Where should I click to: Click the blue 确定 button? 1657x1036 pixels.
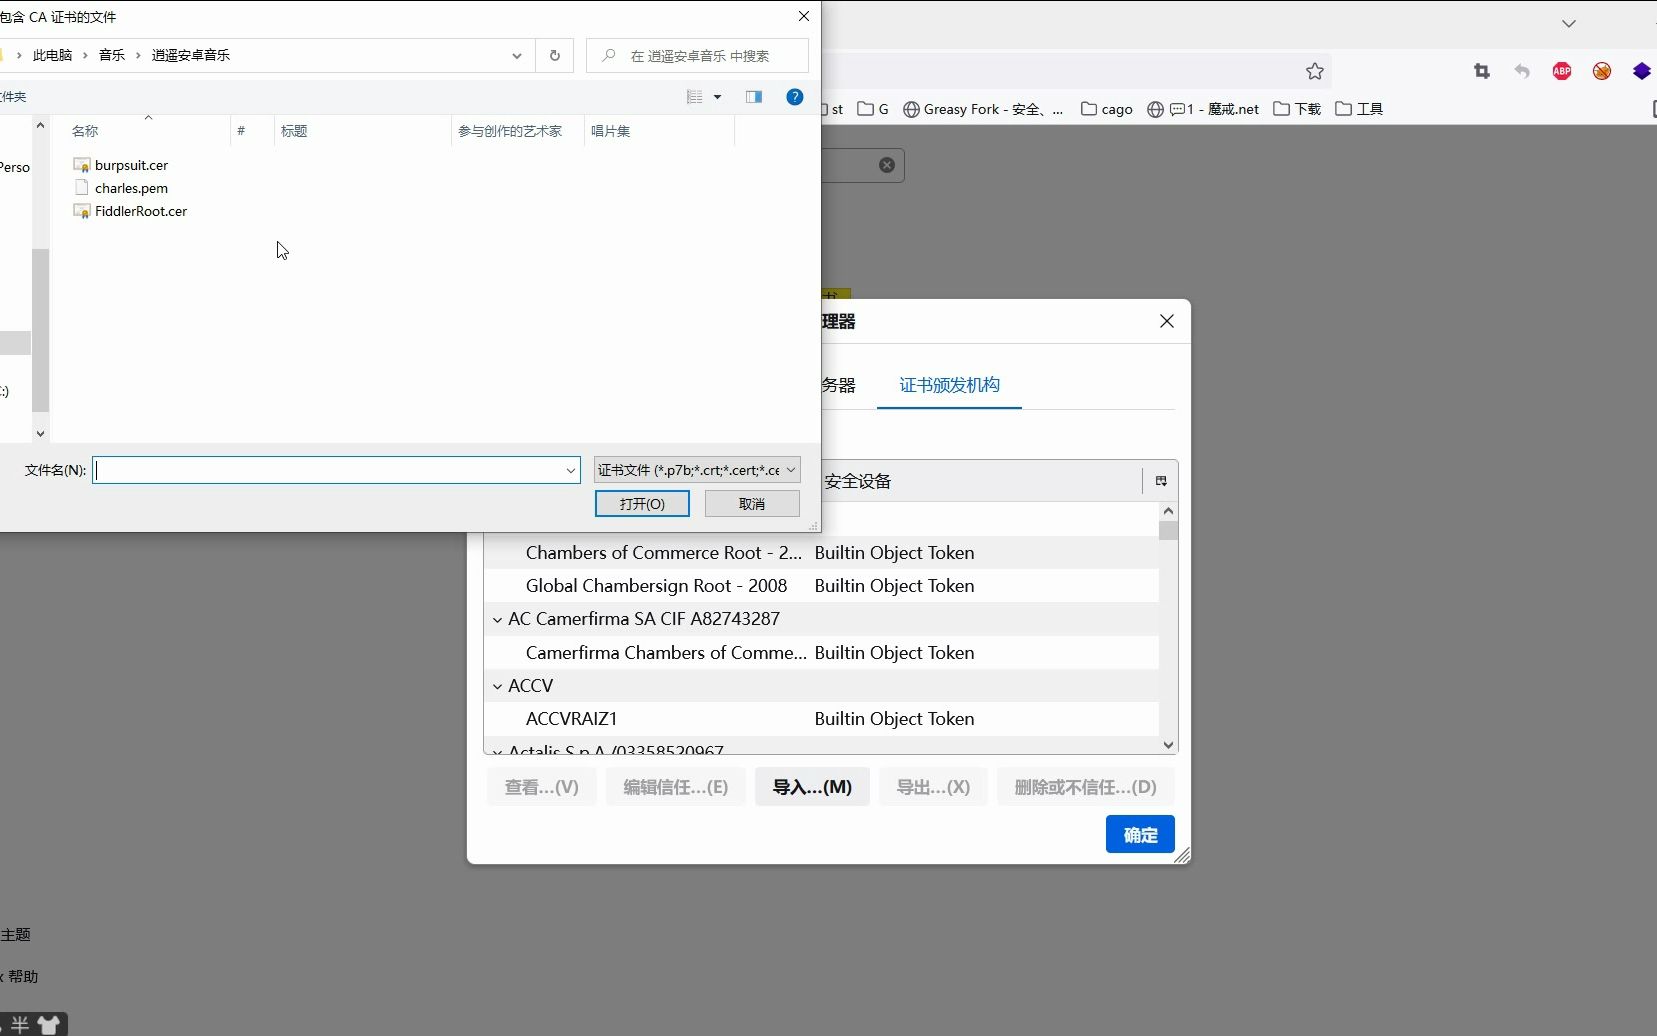(x=1140, y=834)
